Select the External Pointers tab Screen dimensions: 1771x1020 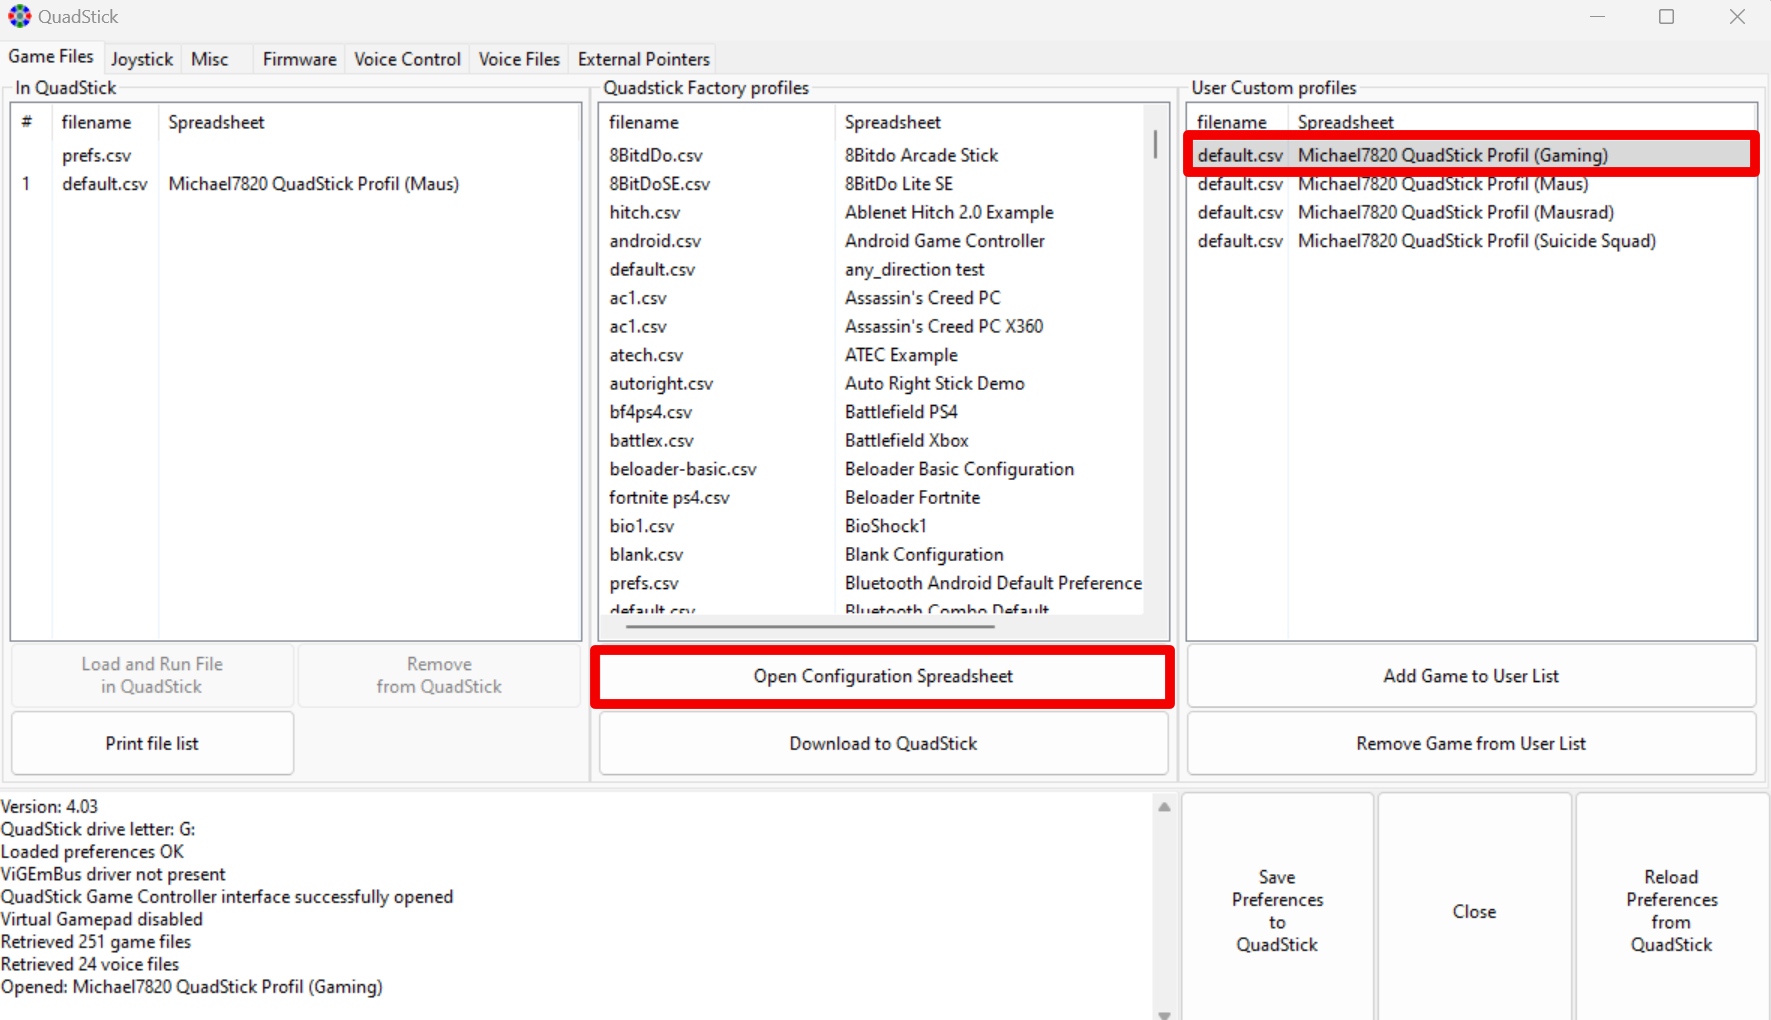coord(644,59)
